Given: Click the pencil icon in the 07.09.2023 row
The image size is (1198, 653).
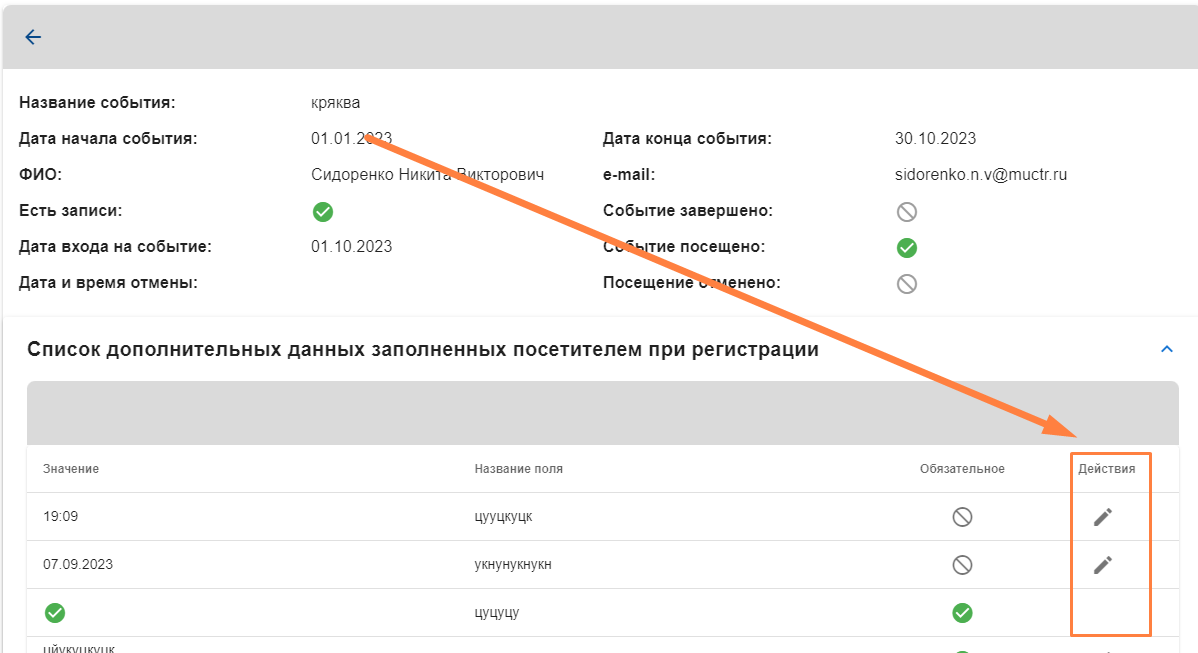Looking at the screenshot, I should (1102, 565).
